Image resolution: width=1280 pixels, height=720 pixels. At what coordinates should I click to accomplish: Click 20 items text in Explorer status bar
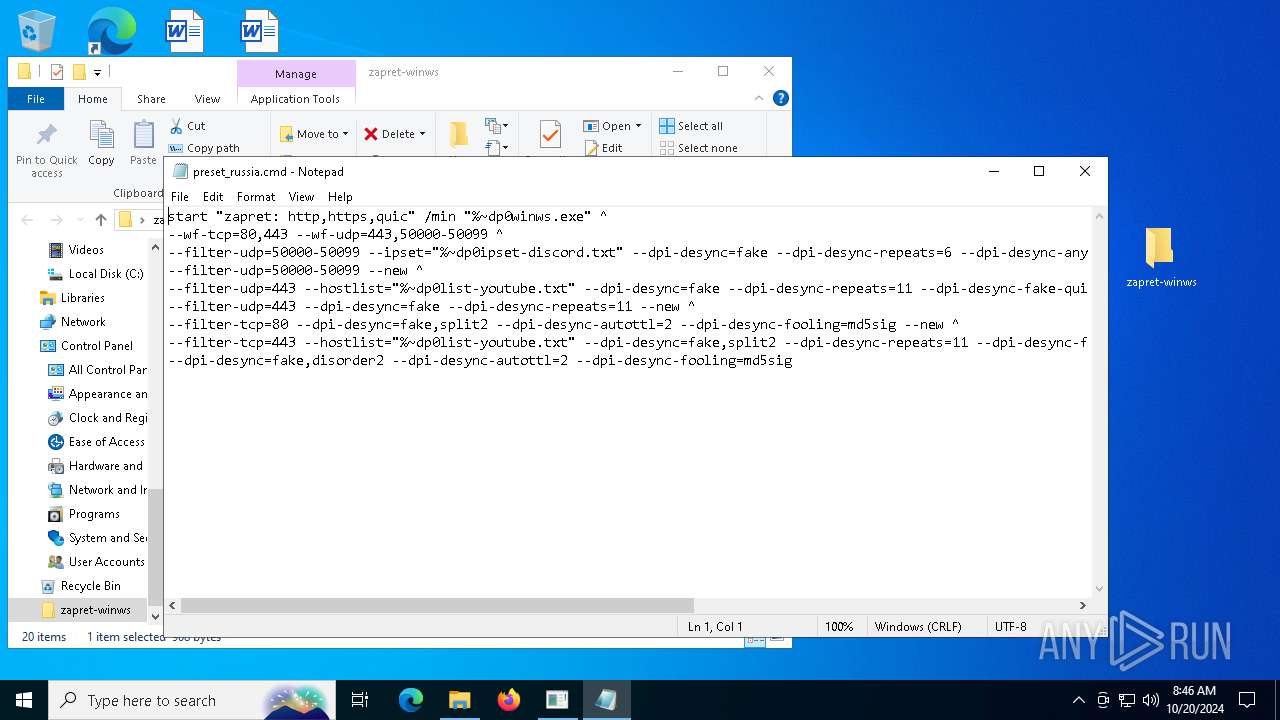tap(44, 637)
